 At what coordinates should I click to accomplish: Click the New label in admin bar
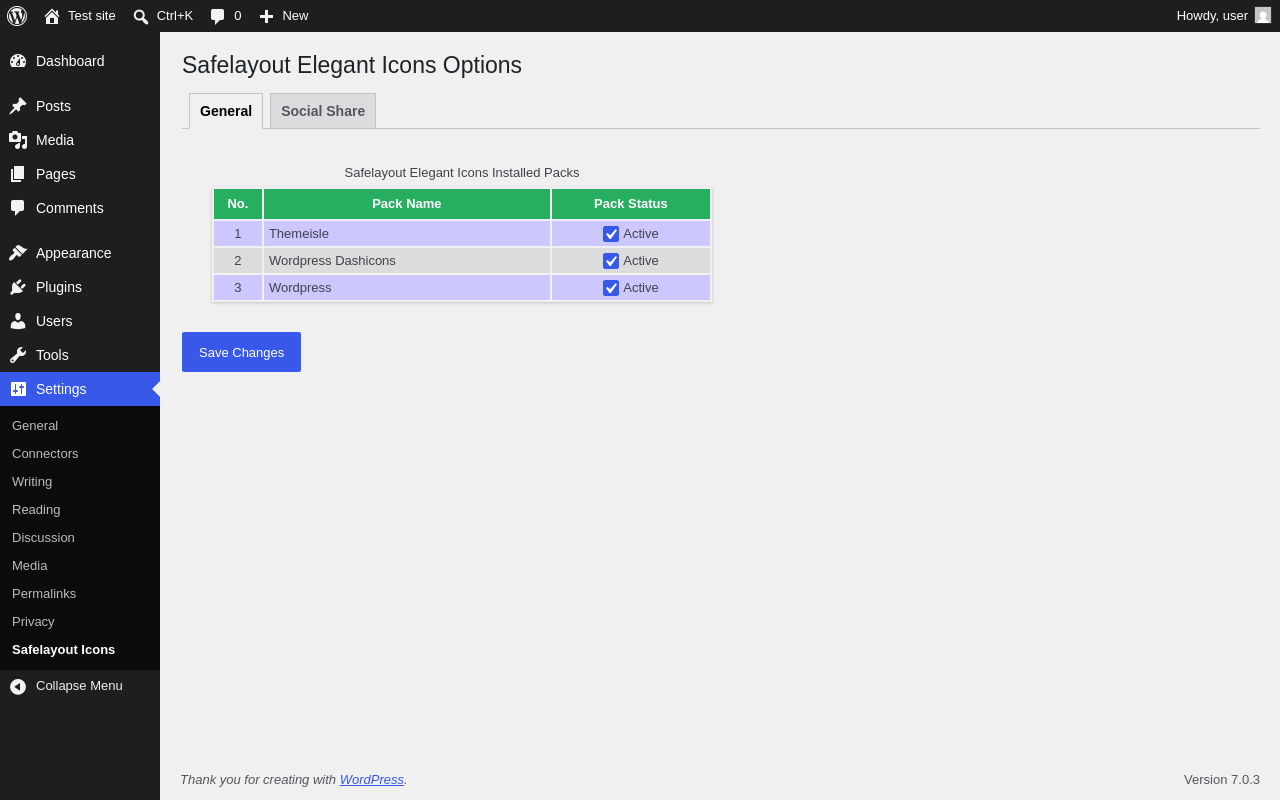point(295,16)
